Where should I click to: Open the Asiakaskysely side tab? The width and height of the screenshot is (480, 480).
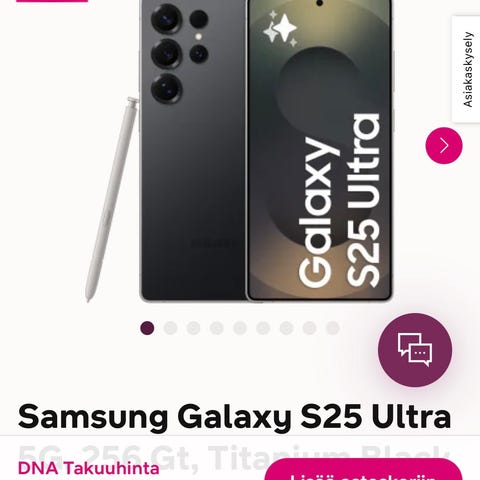point(467,69)
